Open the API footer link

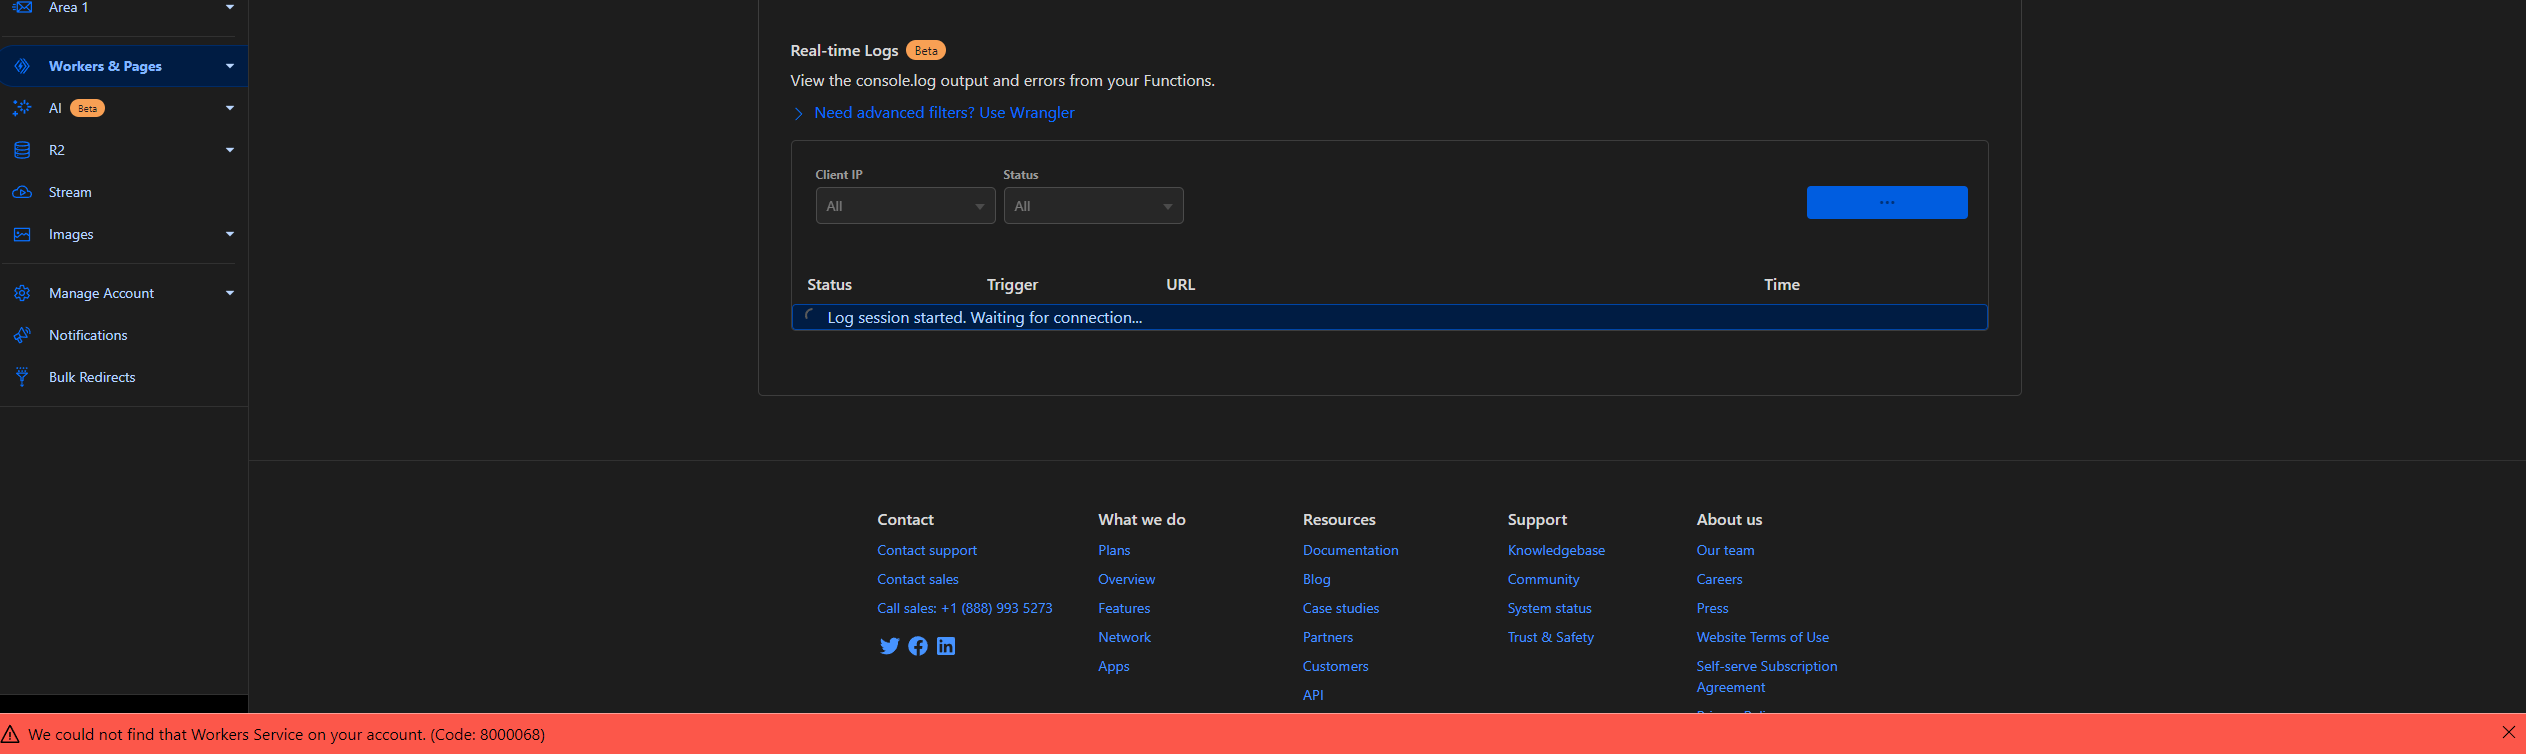(x=1313, y=695)
